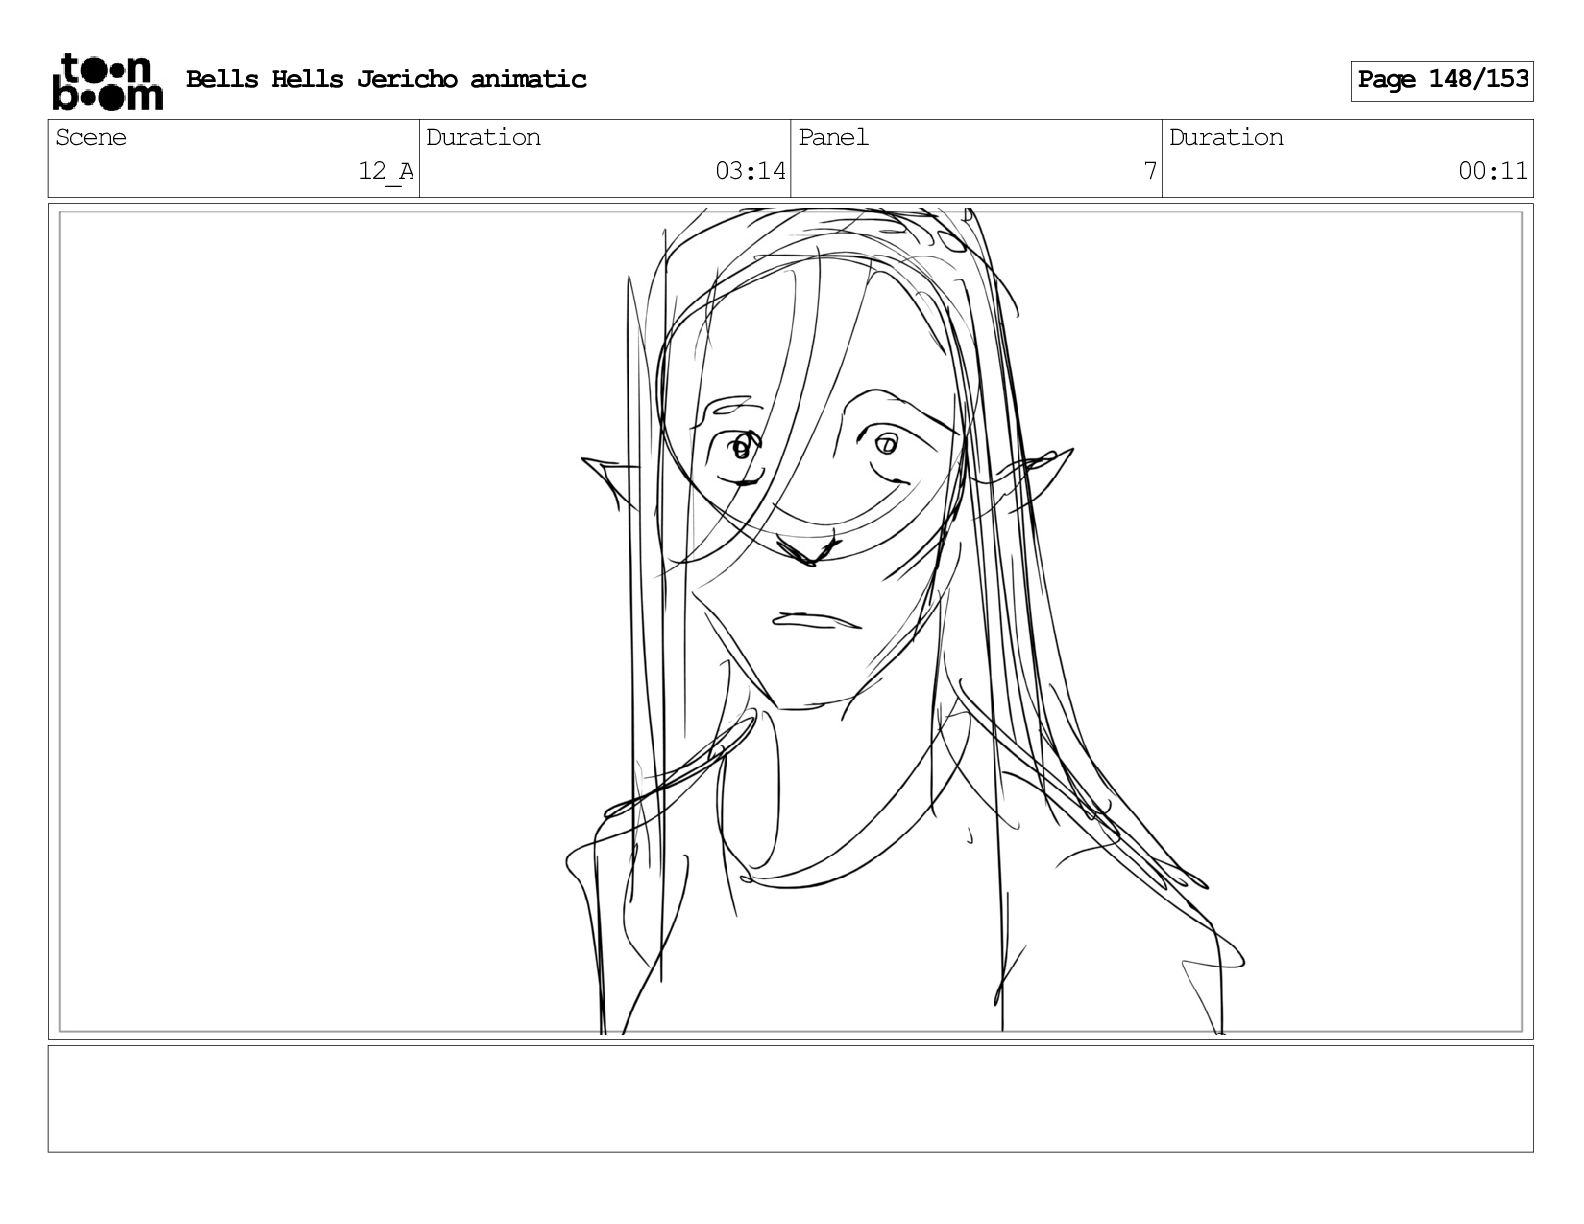This screenshot has width=1584, height=1224.
Task: Click the Toon Boom logo
Action: [x=107, y=81]
